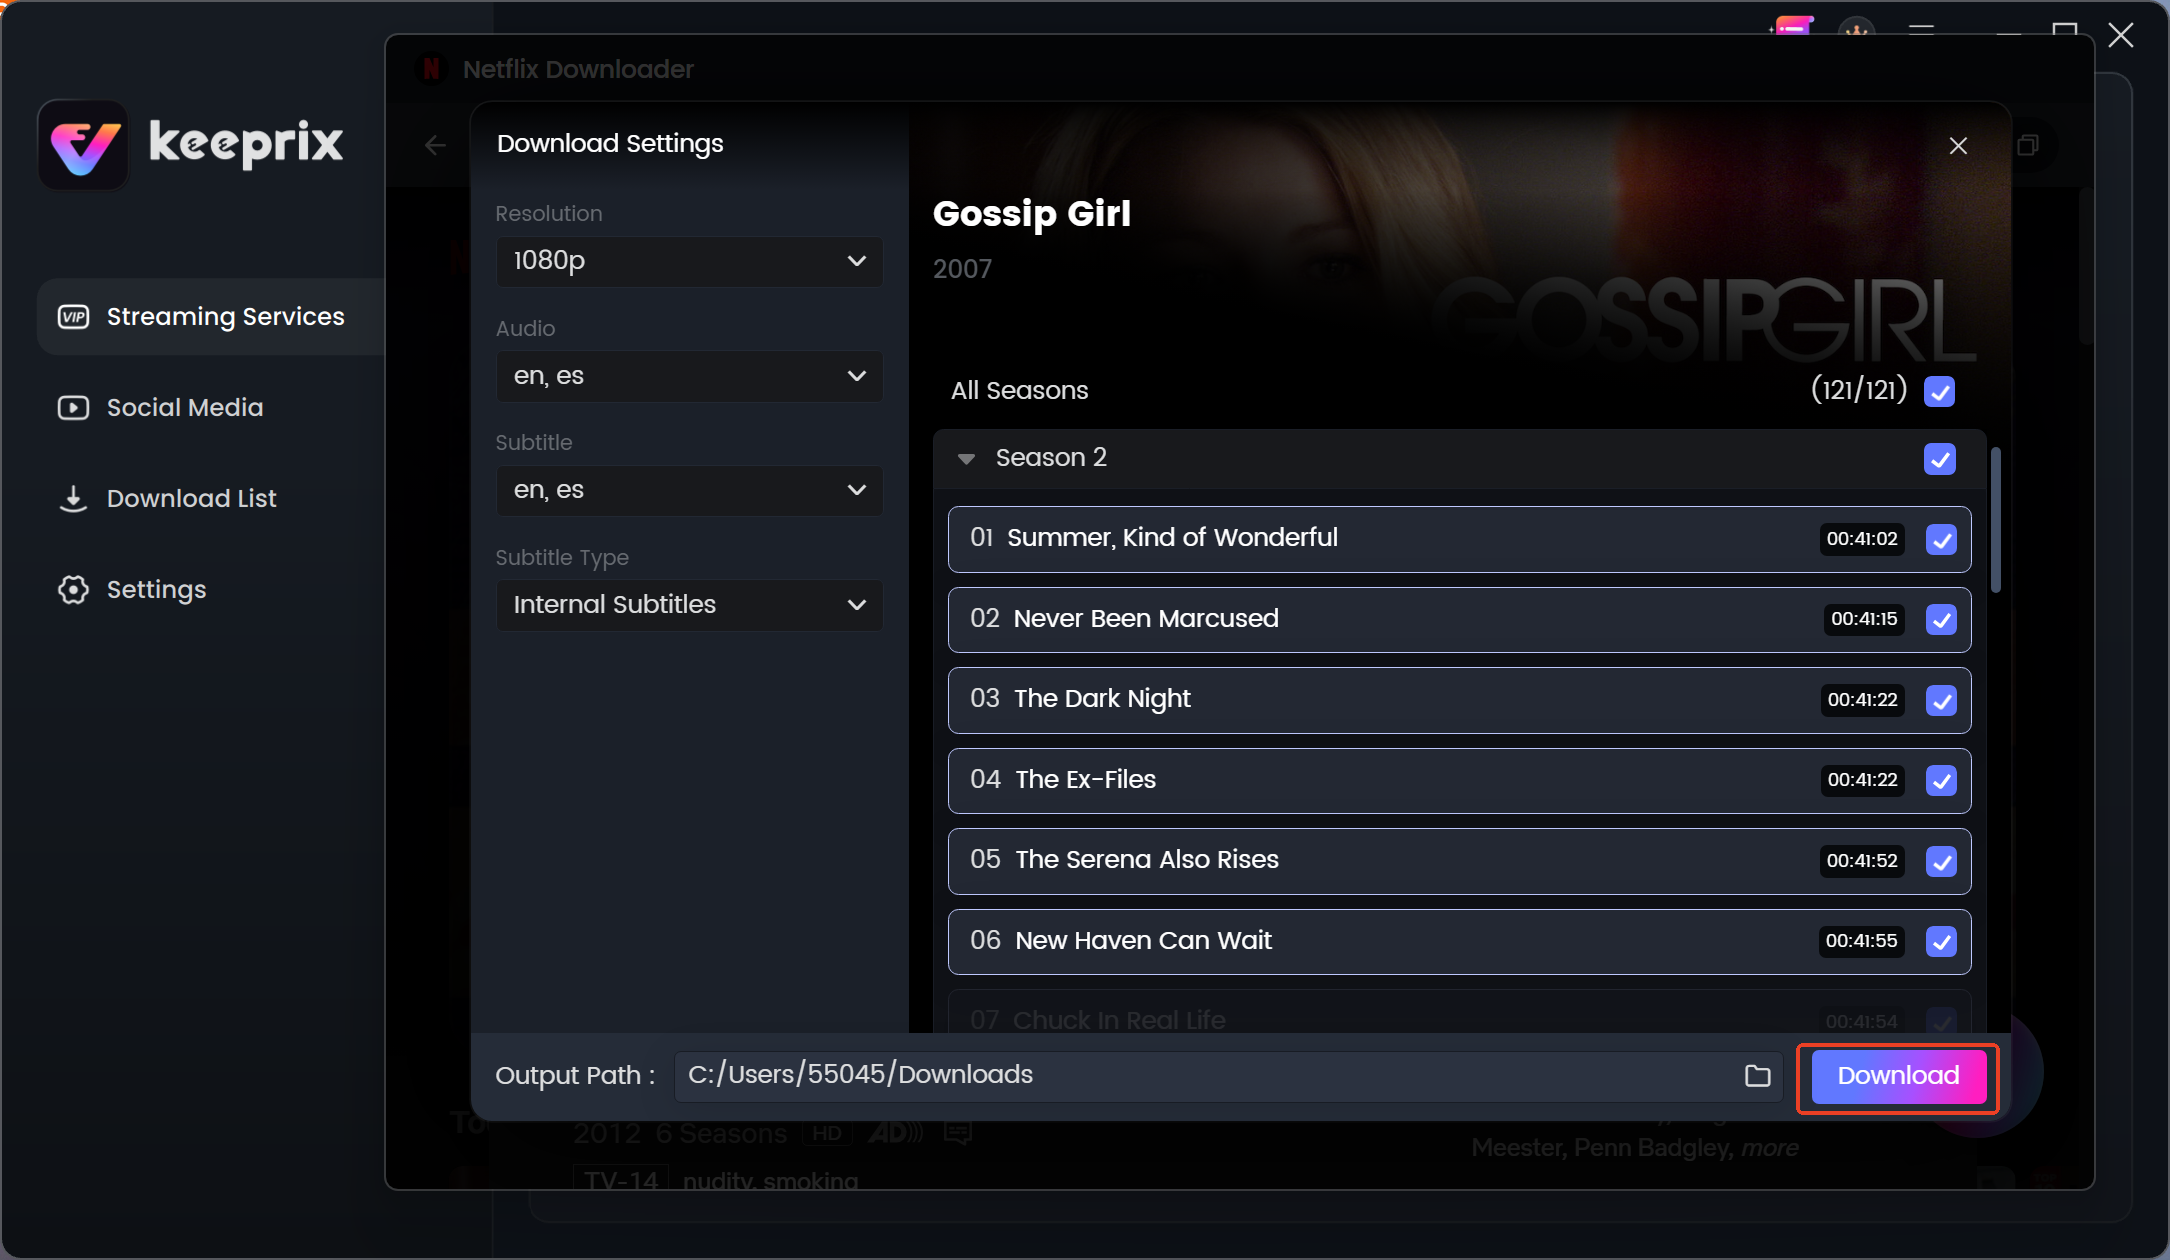Click Summer, Kind of Wonderful title
This screenshot has width=2170, height=1260.
(1172, 538)
